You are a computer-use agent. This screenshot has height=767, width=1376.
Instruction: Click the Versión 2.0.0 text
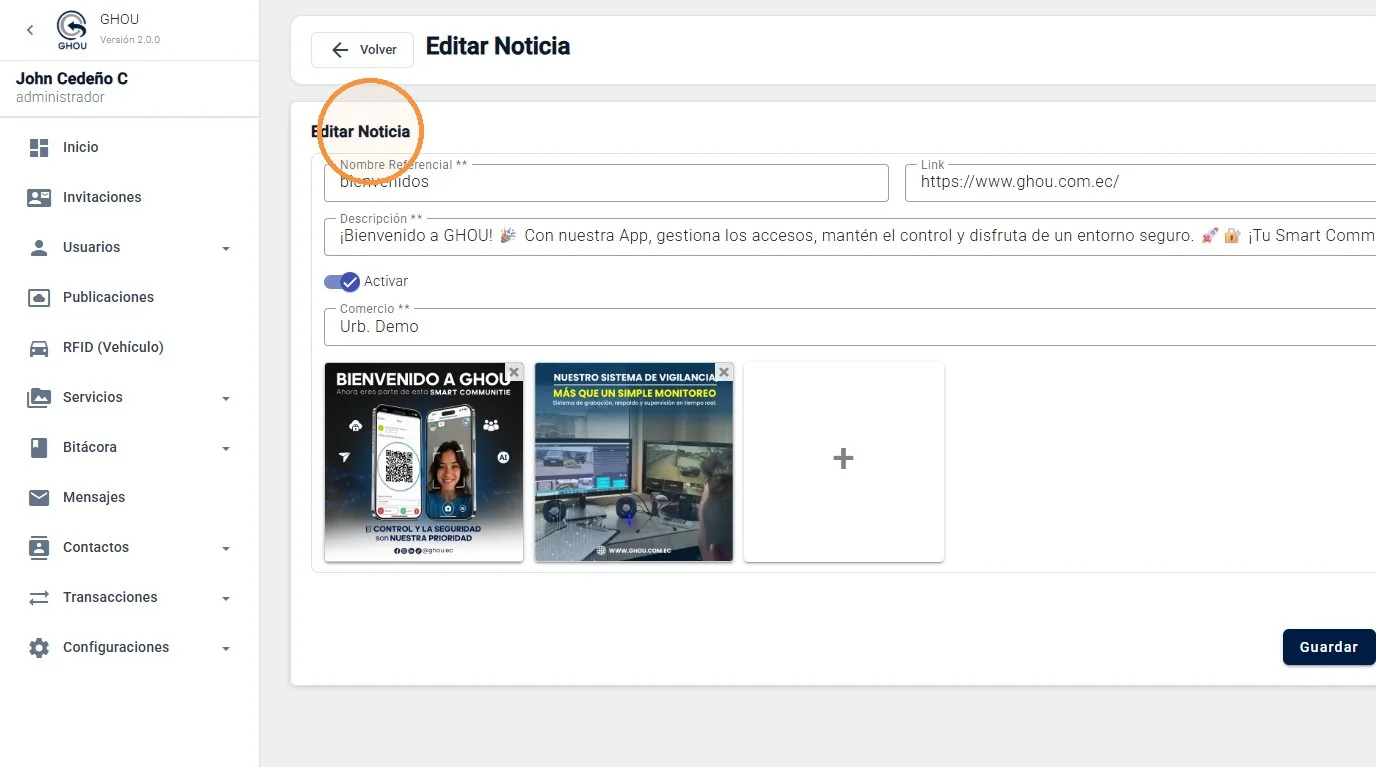(130, 40)
